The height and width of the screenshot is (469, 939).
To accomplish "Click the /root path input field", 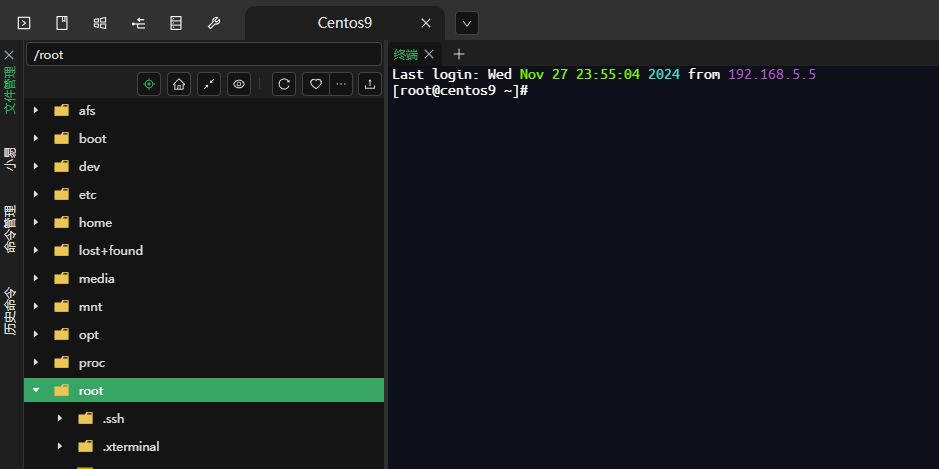I will tap(204, 54).
